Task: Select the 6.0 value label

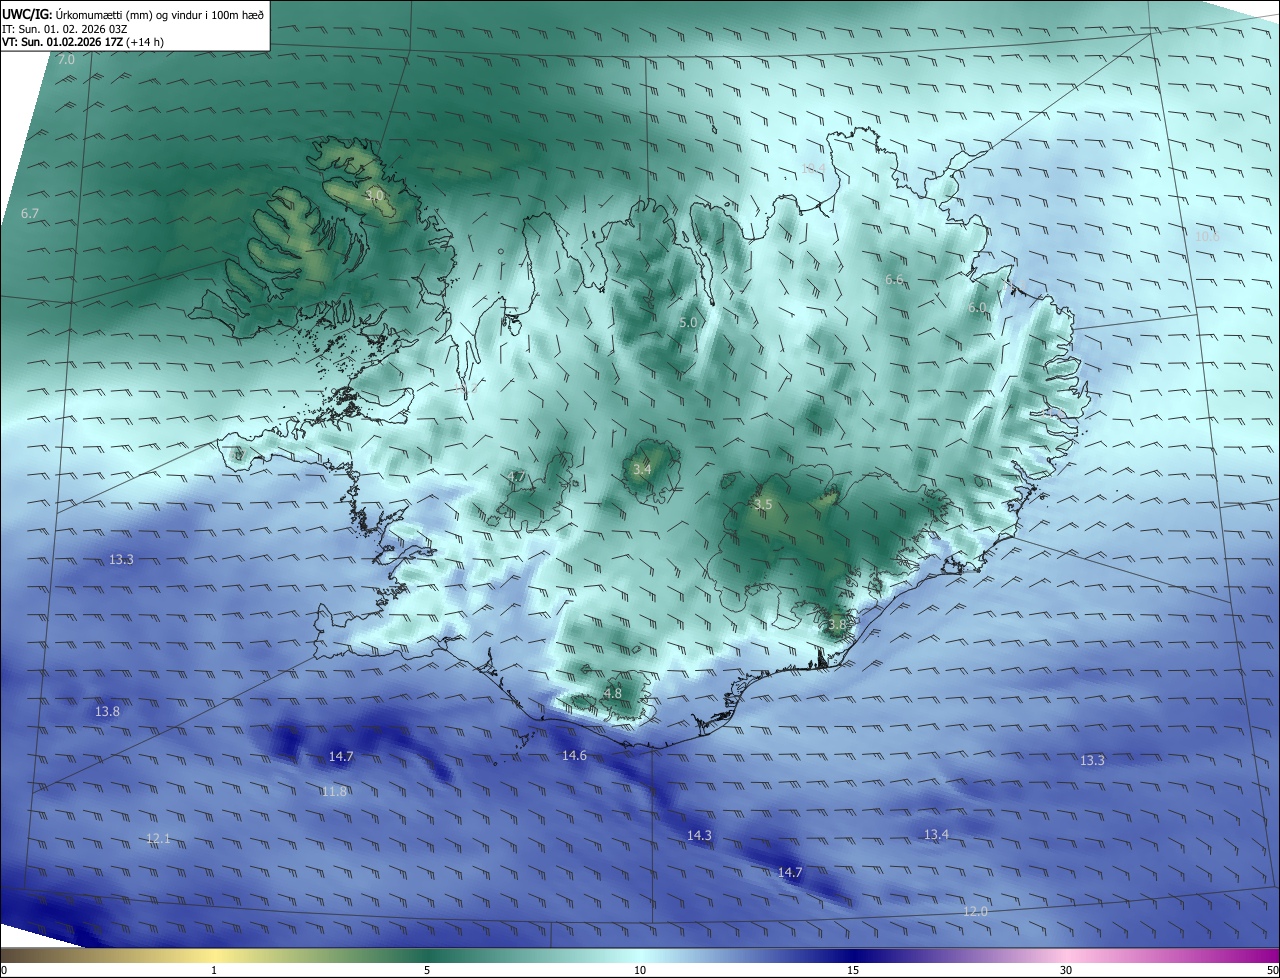Action: point(977,308)
